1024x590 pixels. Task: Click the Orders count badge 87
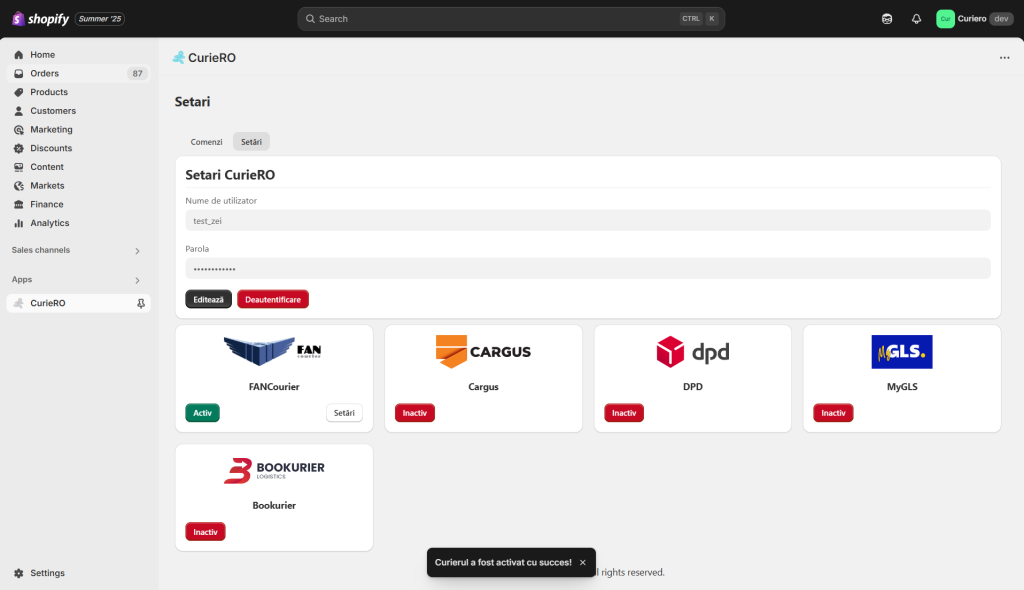(137, 74)
